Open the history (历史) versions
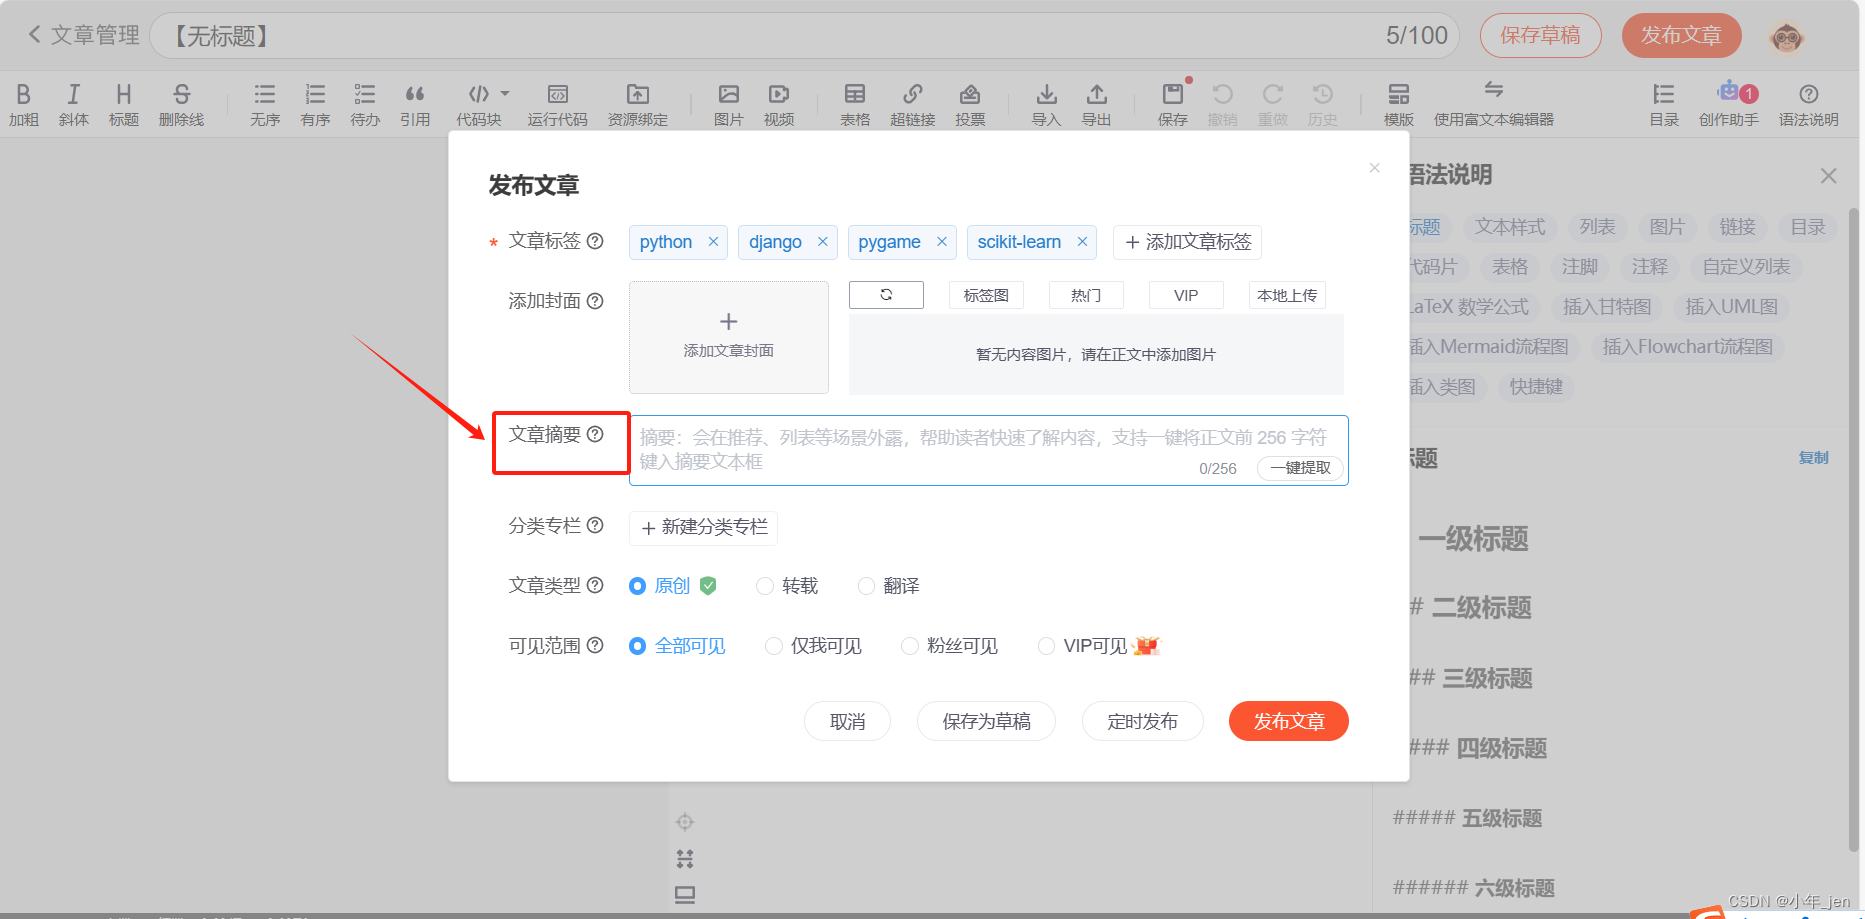The height and width of the screenshot is (919, 1865). pos(1323,104)
